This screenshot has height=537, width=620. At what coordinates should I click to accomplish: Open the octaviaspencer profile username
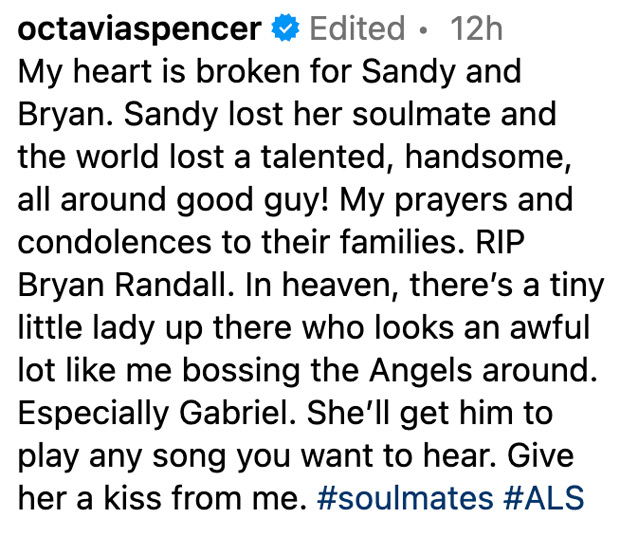point(140,30)
